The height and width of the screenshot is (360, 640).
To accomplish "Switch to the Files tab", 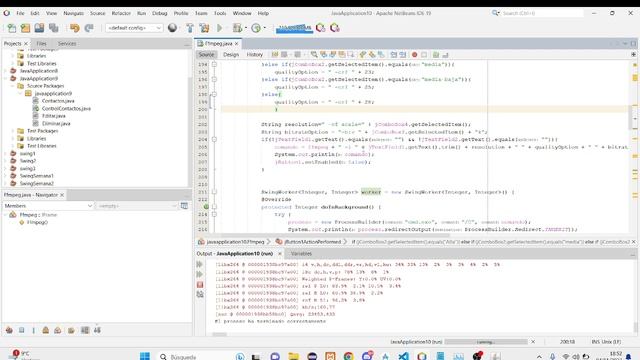I will [x=41, y=43].
